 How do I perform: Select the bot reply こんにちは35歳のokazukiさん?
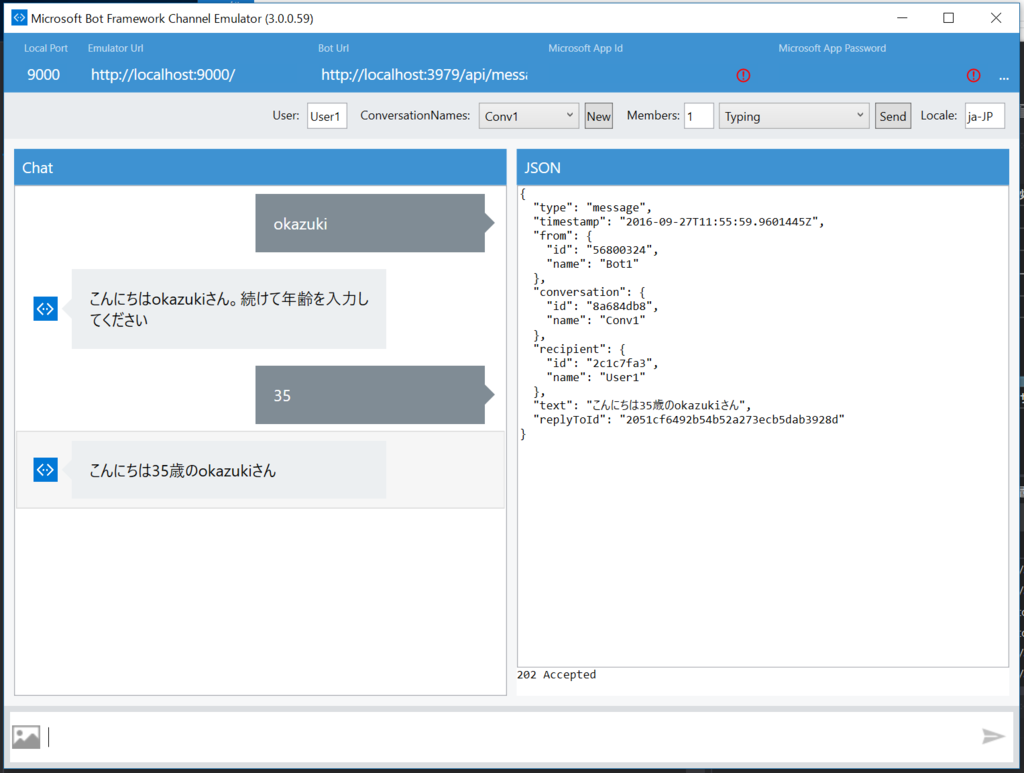pos(229,470)
